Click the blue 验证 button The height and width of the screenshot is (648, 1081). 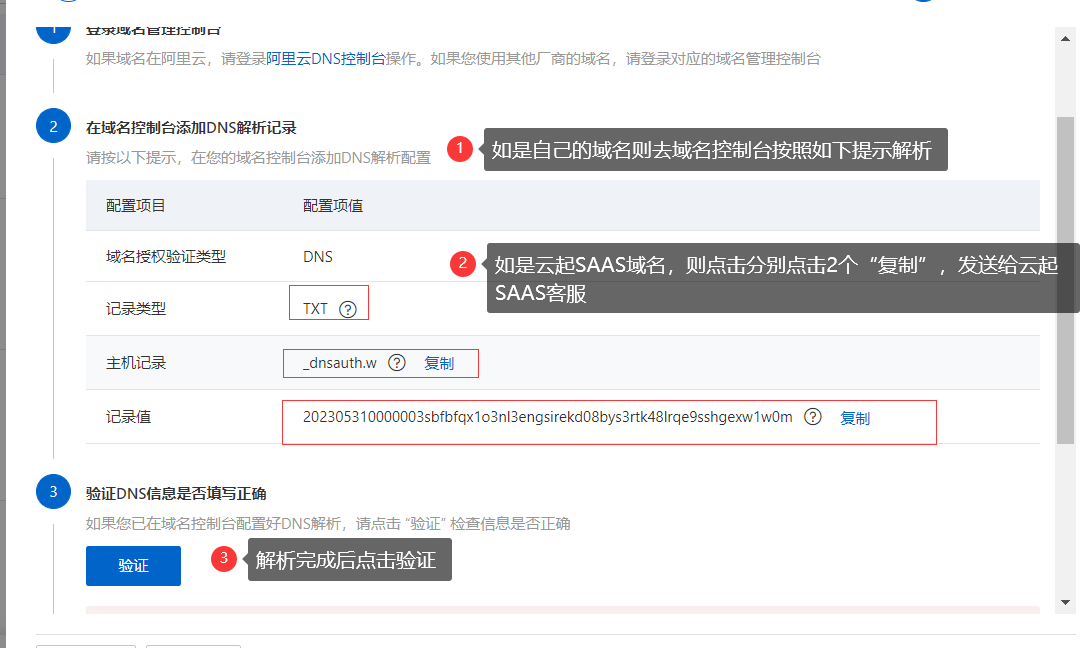click(133, 566)
